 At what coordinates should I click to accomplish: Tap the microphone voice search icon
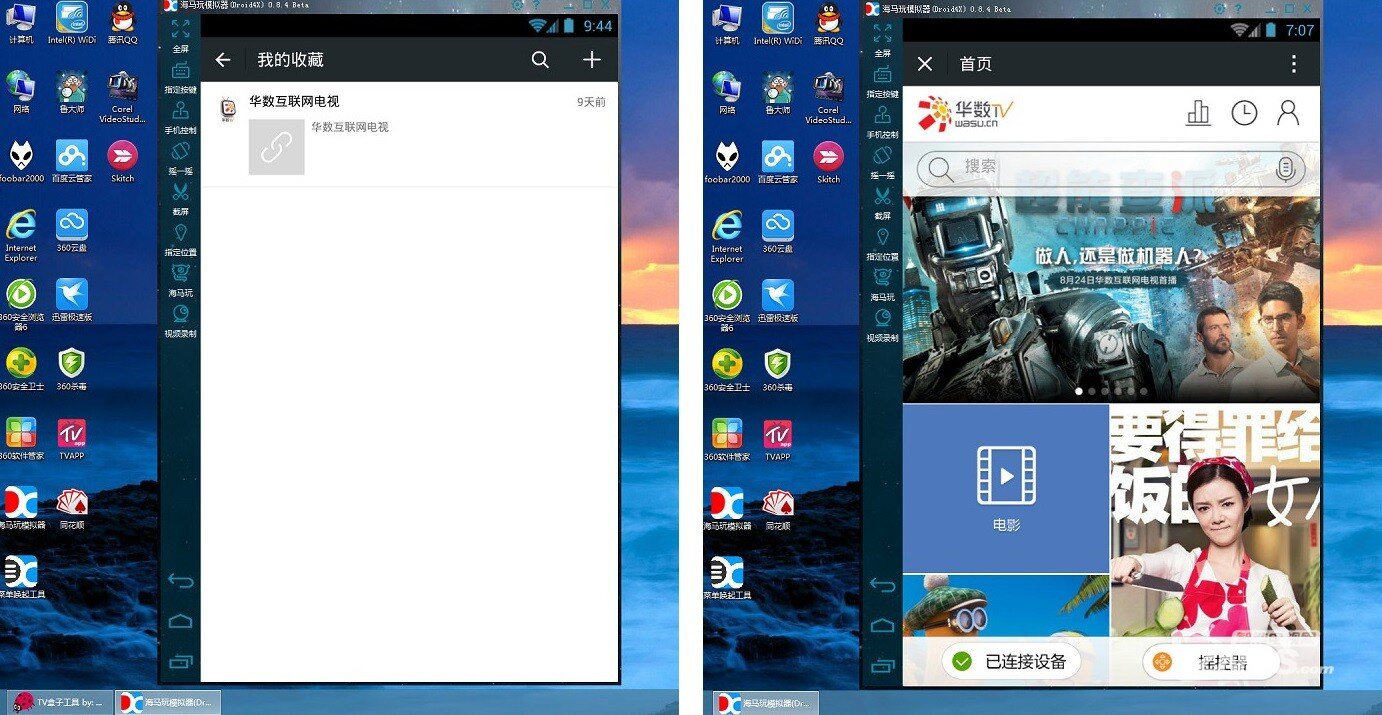(1286, 169)
